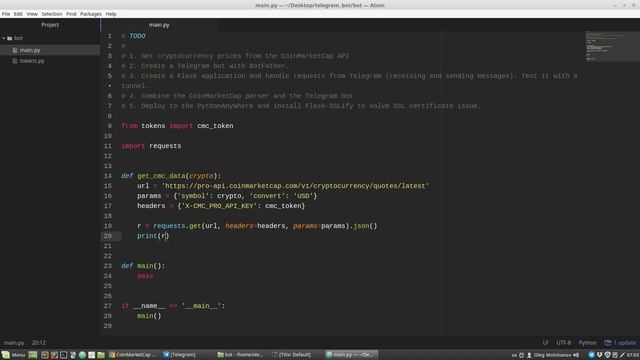Click the 'from tokens import cmc_token' line

click(x=177, y=126)
